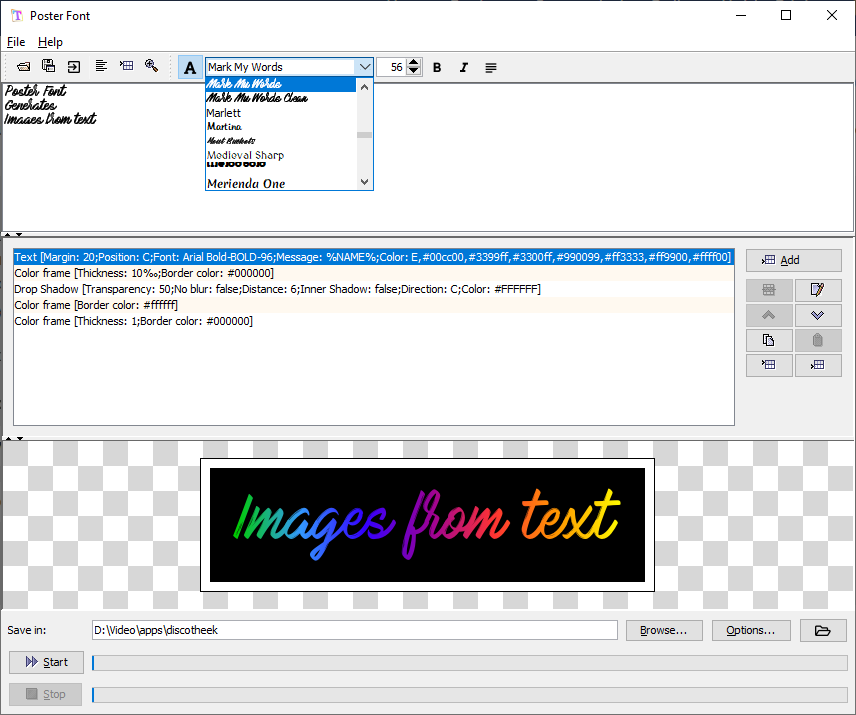
Task: Increase font size with the spinner up arrow
Action: [x=413, y=62]
